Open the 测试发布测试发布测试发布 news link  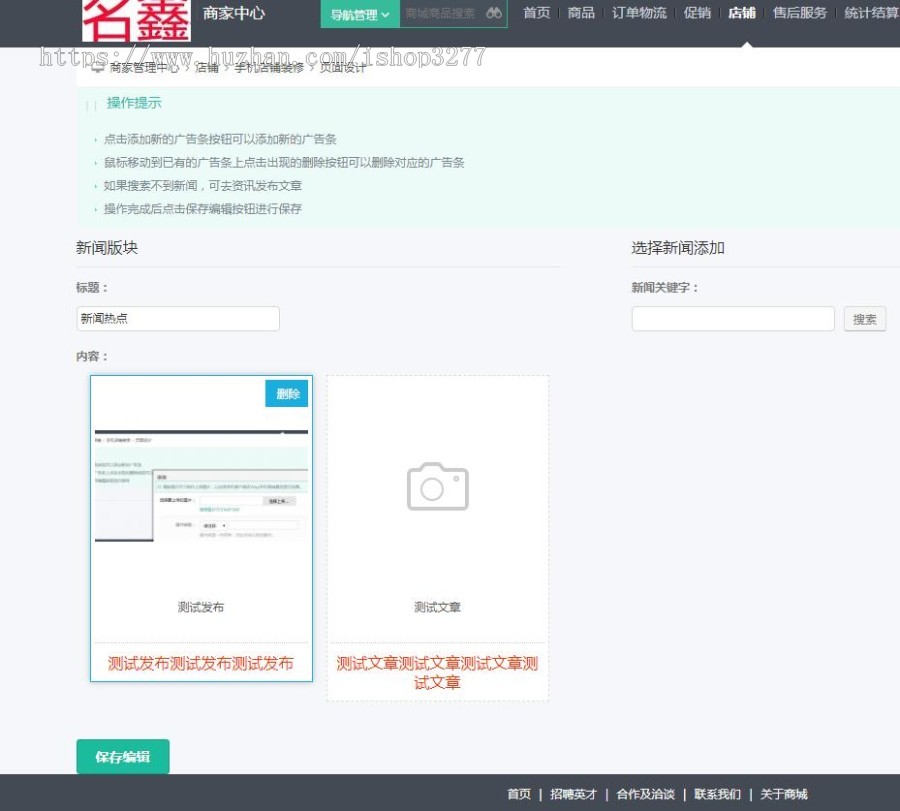point(200,662)
